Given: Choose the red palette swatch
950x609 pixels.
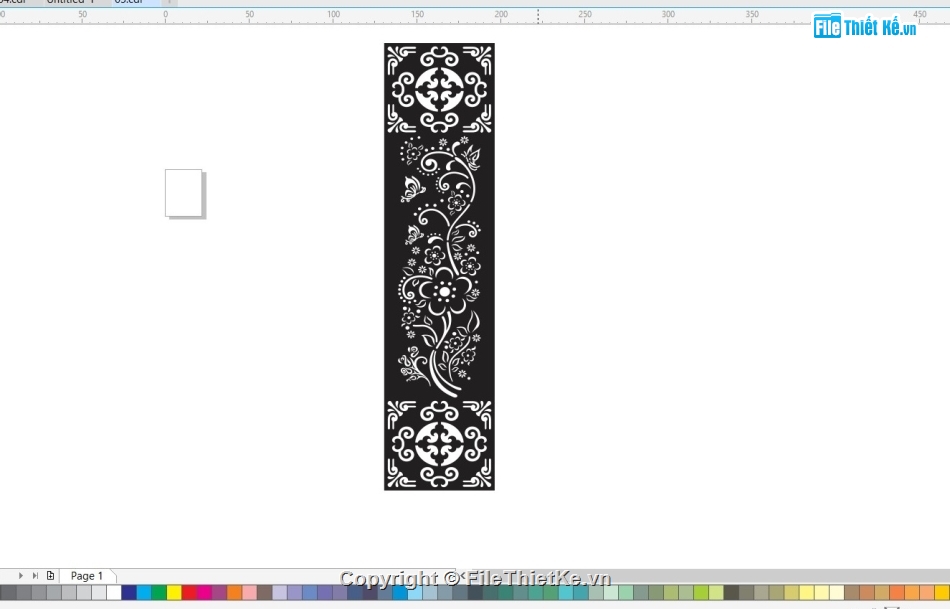Looking at the screenshot, I should pyautogui.click(x=189, y=592).
